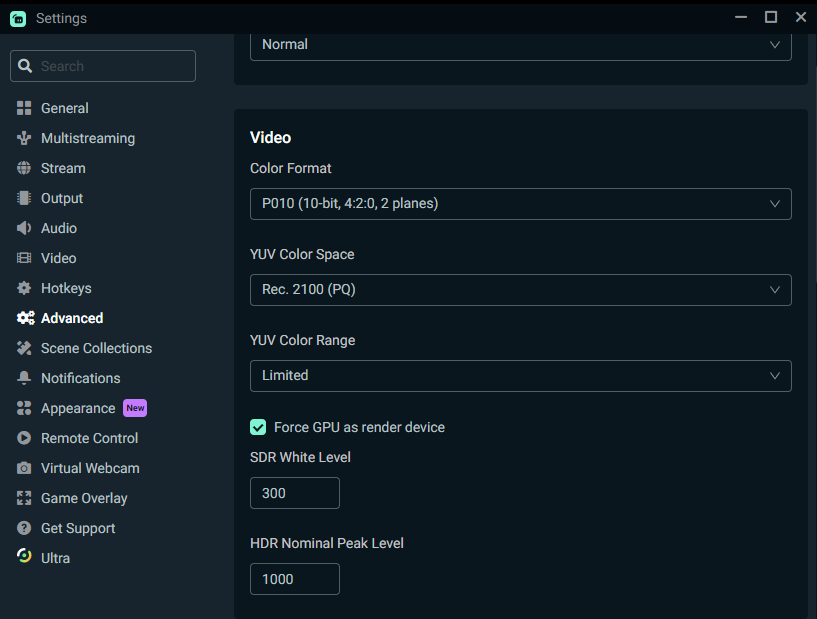Click the Get Support option

77,528
